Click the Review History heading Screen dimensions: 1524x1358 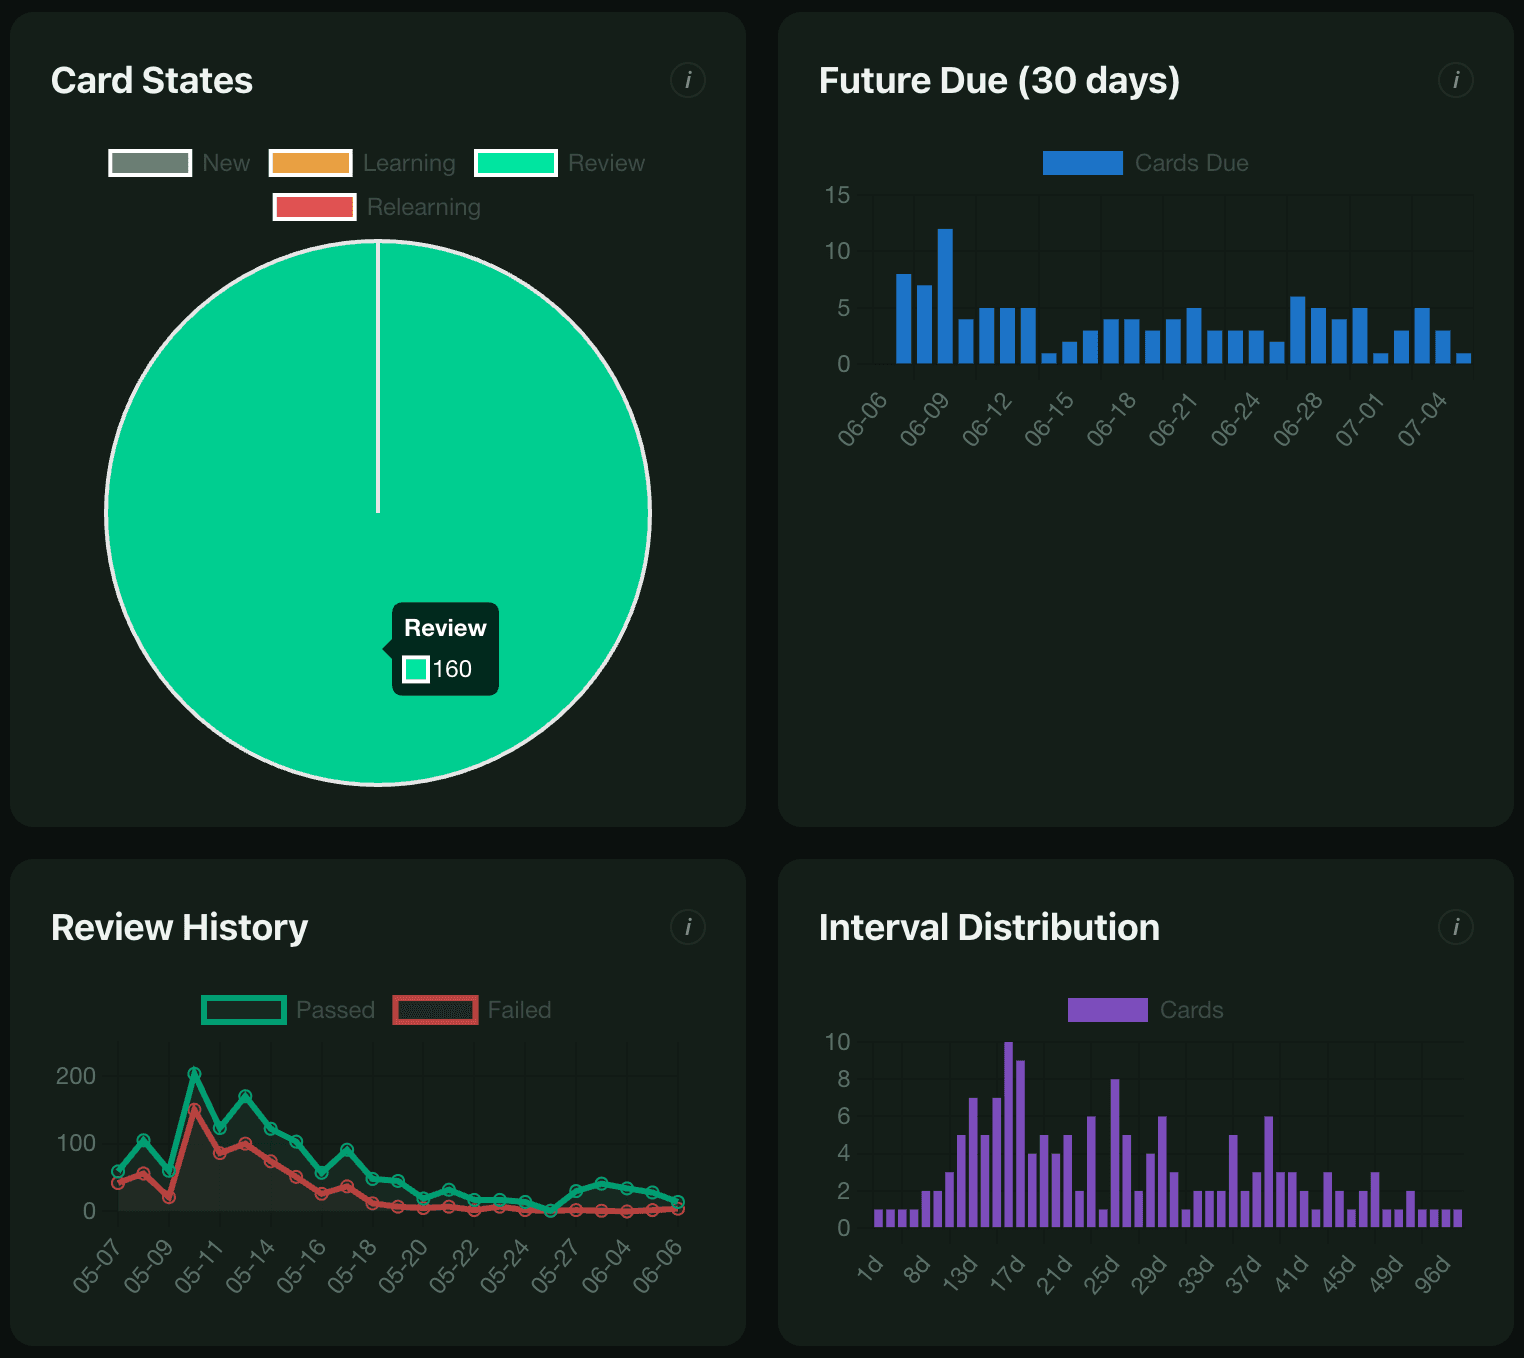[x=179, y=927]
